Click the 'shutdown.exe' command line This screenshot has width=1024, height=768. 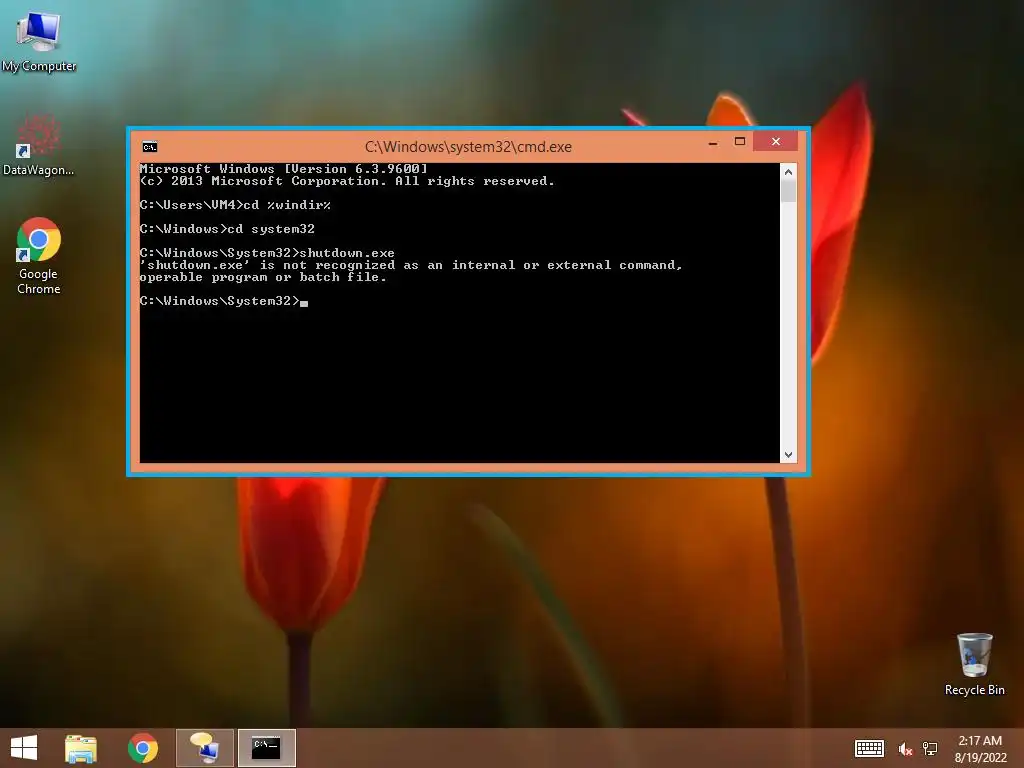click(267, 253)
